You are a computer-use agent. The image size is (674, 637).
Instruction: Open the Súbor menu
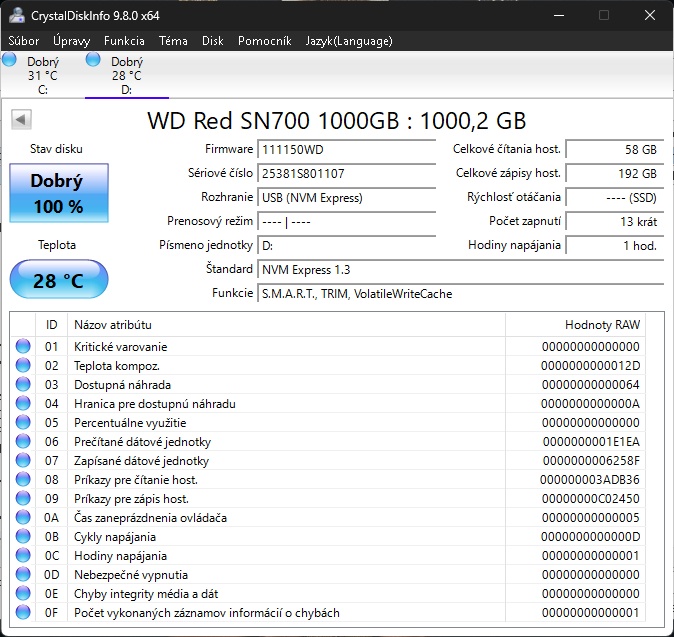tap(24, 41)
